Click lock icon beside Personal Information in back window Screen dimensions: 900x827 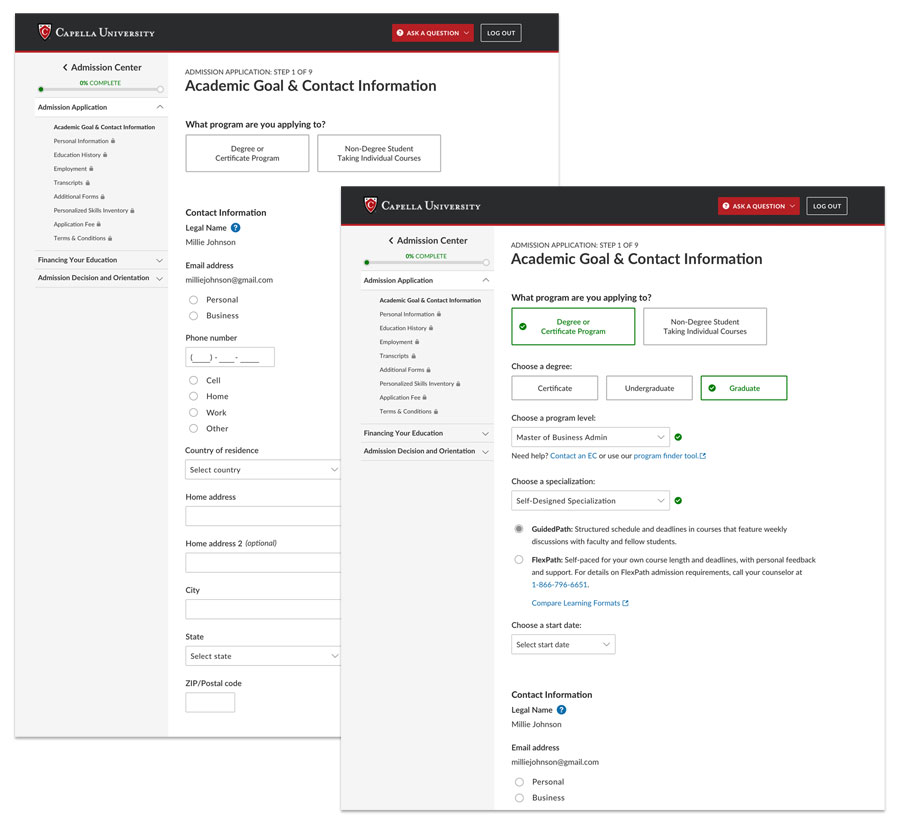click(113, 141)
